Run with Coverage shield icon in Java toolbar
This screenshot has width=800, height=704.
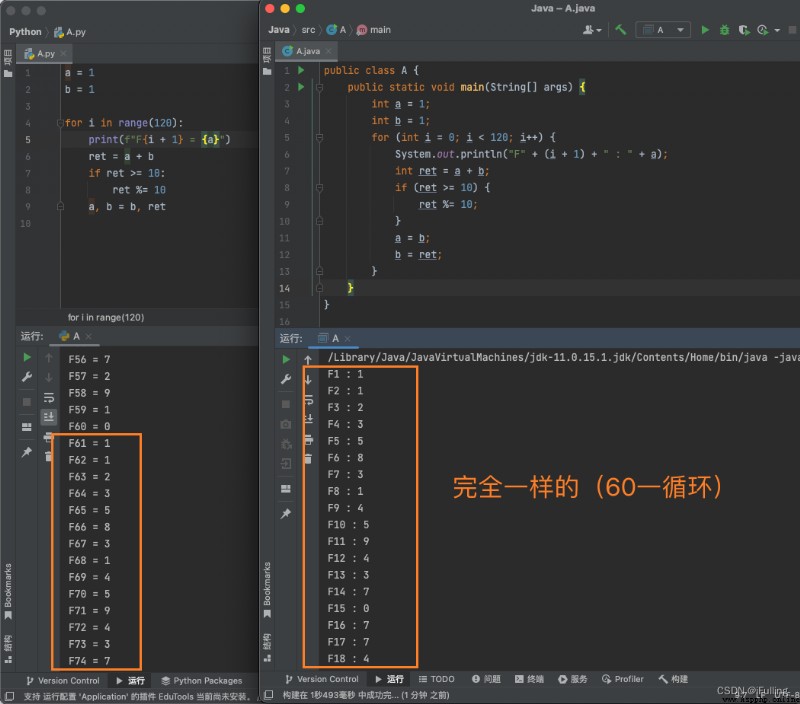(743, 30)
